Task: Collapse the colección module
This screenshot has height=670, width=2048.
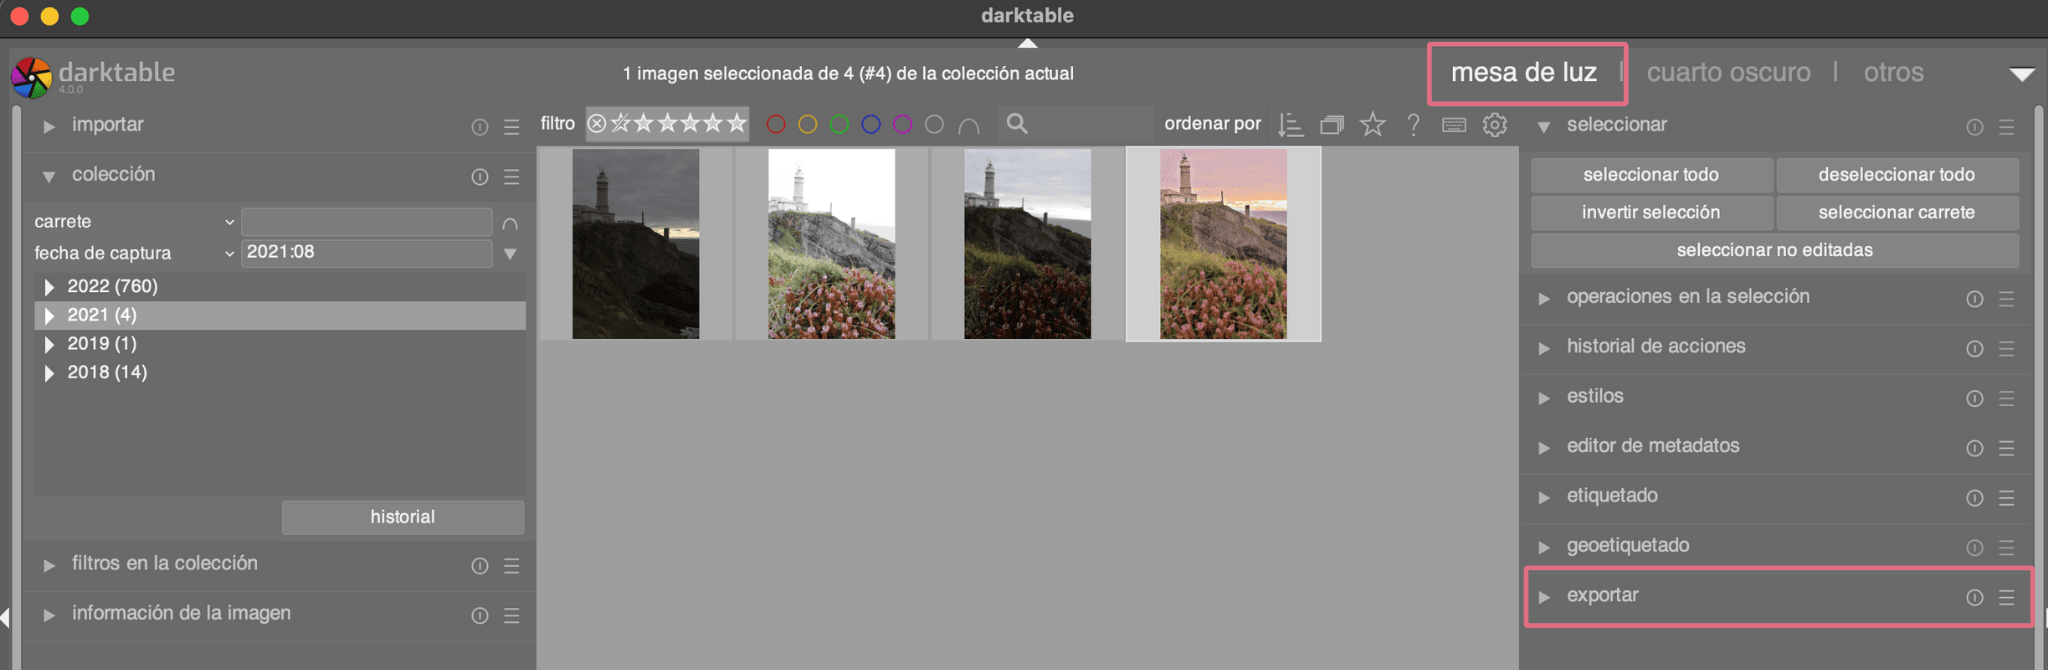Action: coord(48,177)
